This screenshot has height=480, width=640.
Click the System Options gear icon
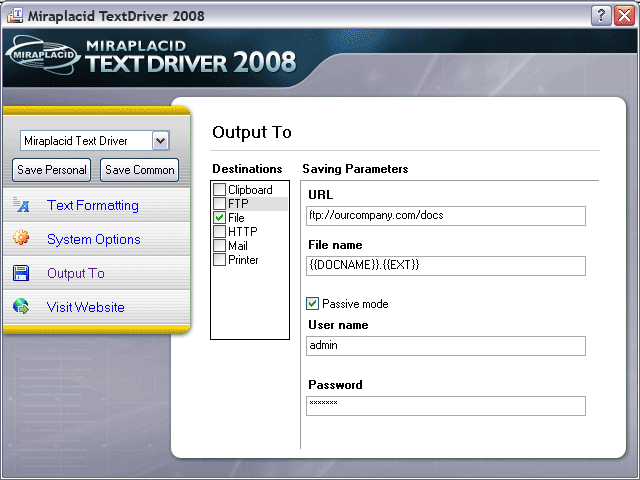point(21,237)
